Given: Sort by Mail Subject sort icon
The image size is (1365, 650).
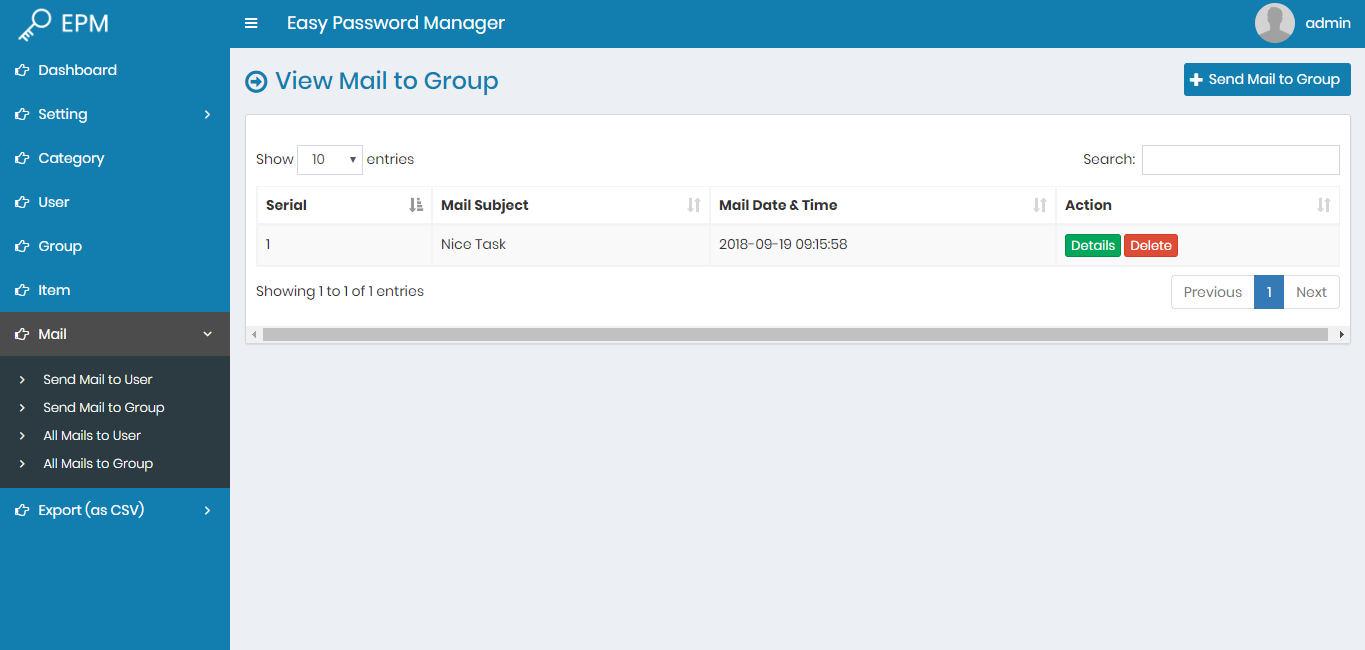Looking at the screenshot, I should pyautogui.click(x=694, y=205).
